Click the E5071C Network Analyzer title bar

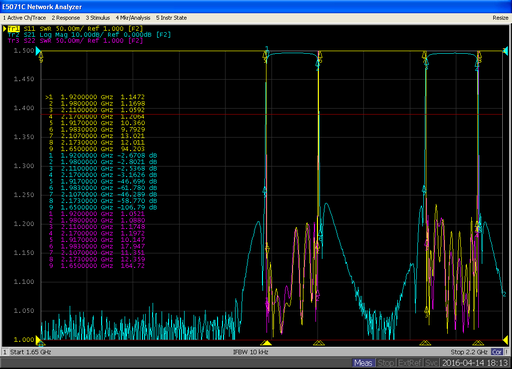tap(256, 6)
